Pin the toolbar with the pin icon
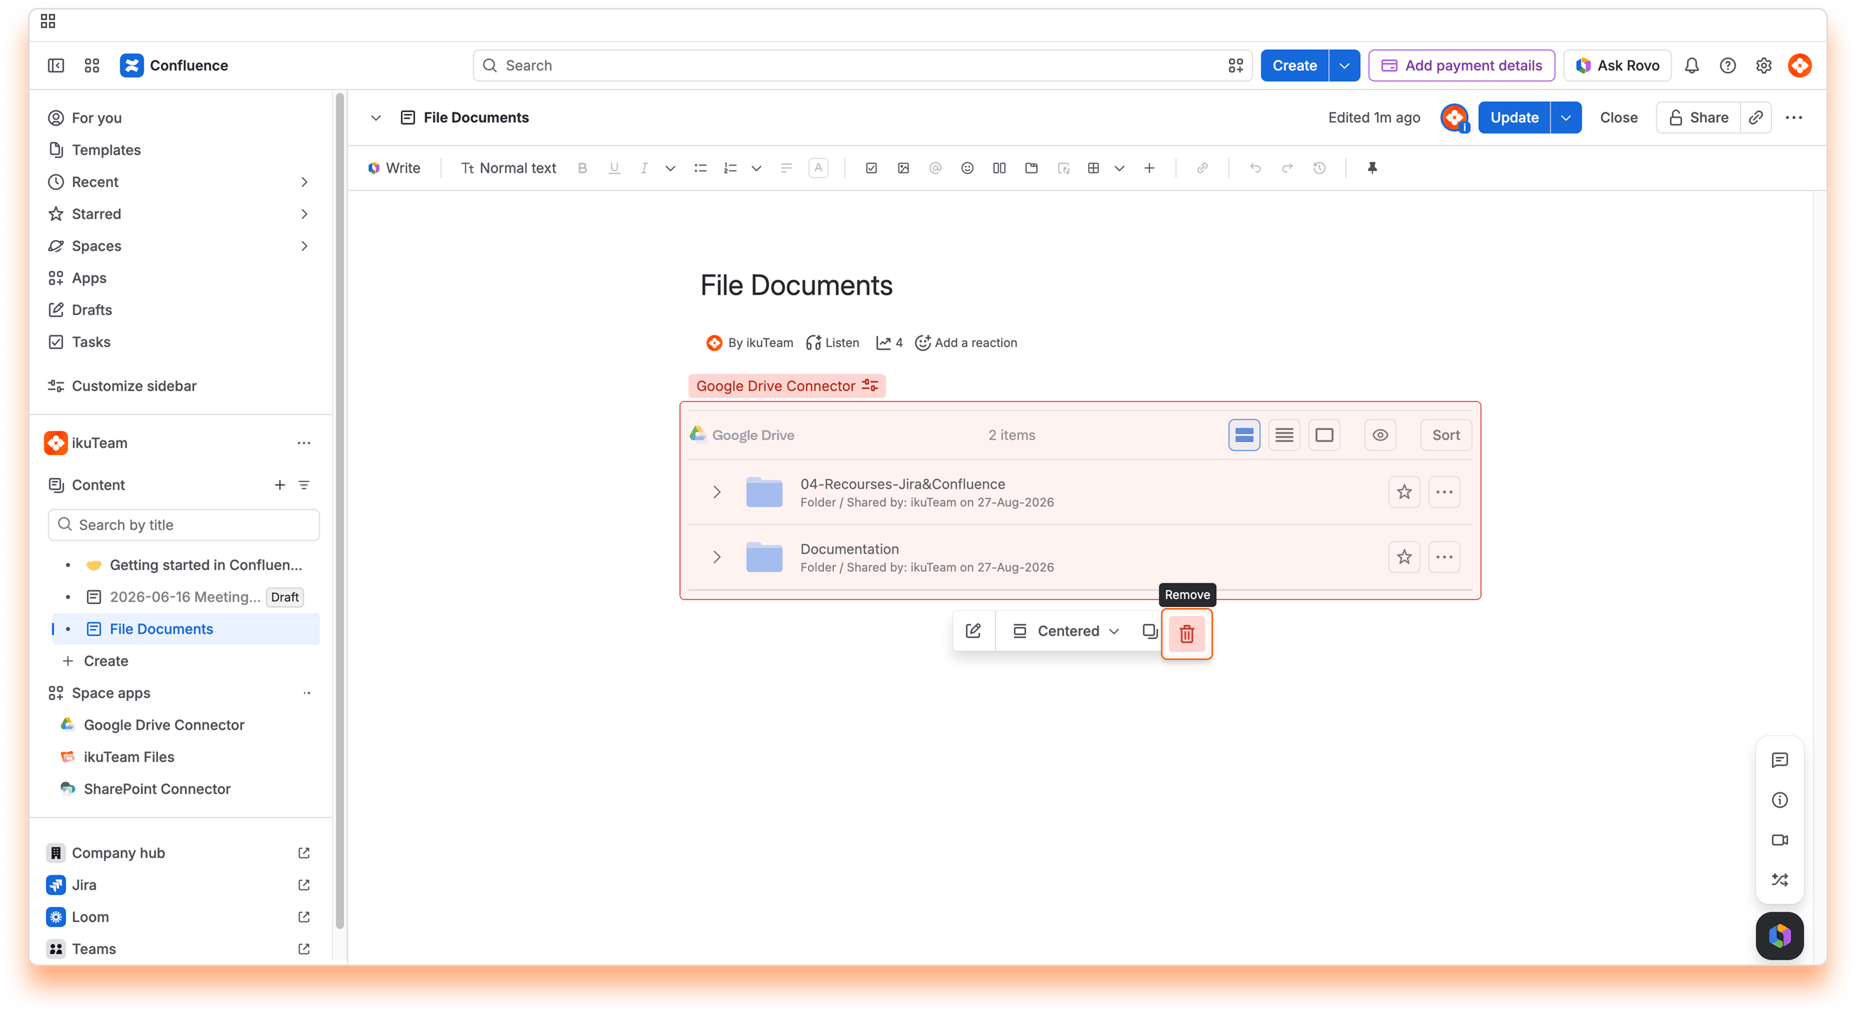 pos(1372,168)
